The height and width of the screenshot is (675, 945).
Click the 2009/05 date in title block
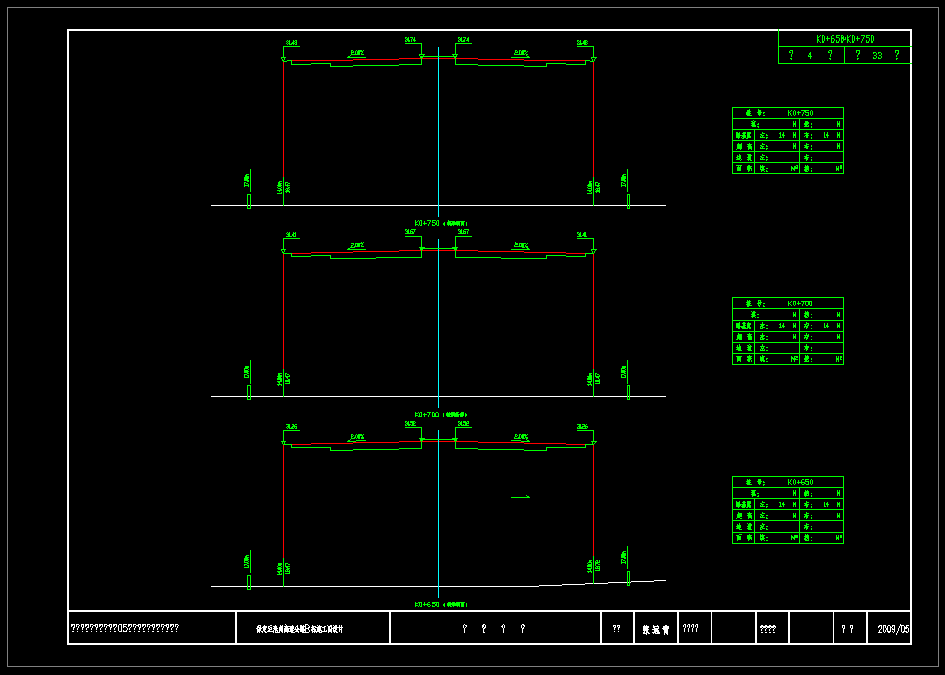pos(893,629)
